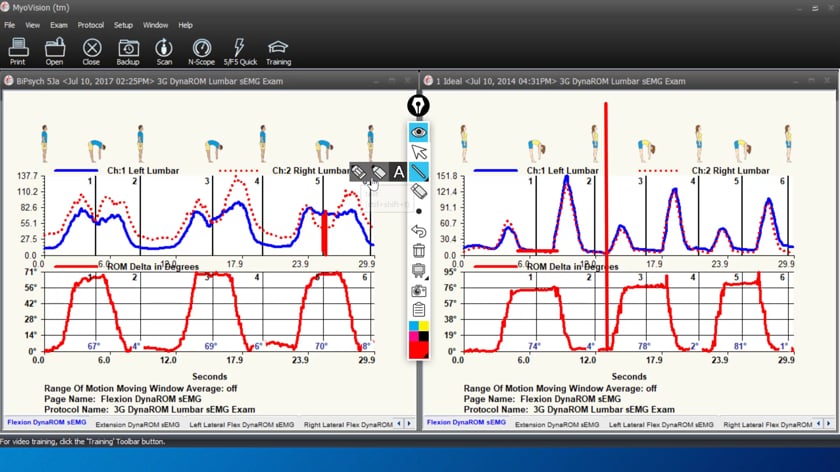
Task: Open the N-Scope tool
Action: pyautogui.click(x=201, y=51)
